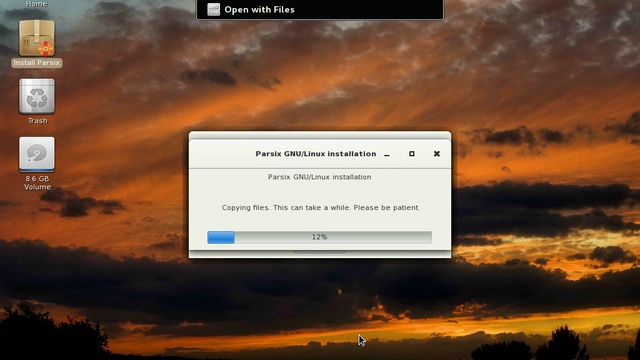Screen dimensions: 640x360
Task: Click the Trash label under recycle bin
Action: coord(38,121)
